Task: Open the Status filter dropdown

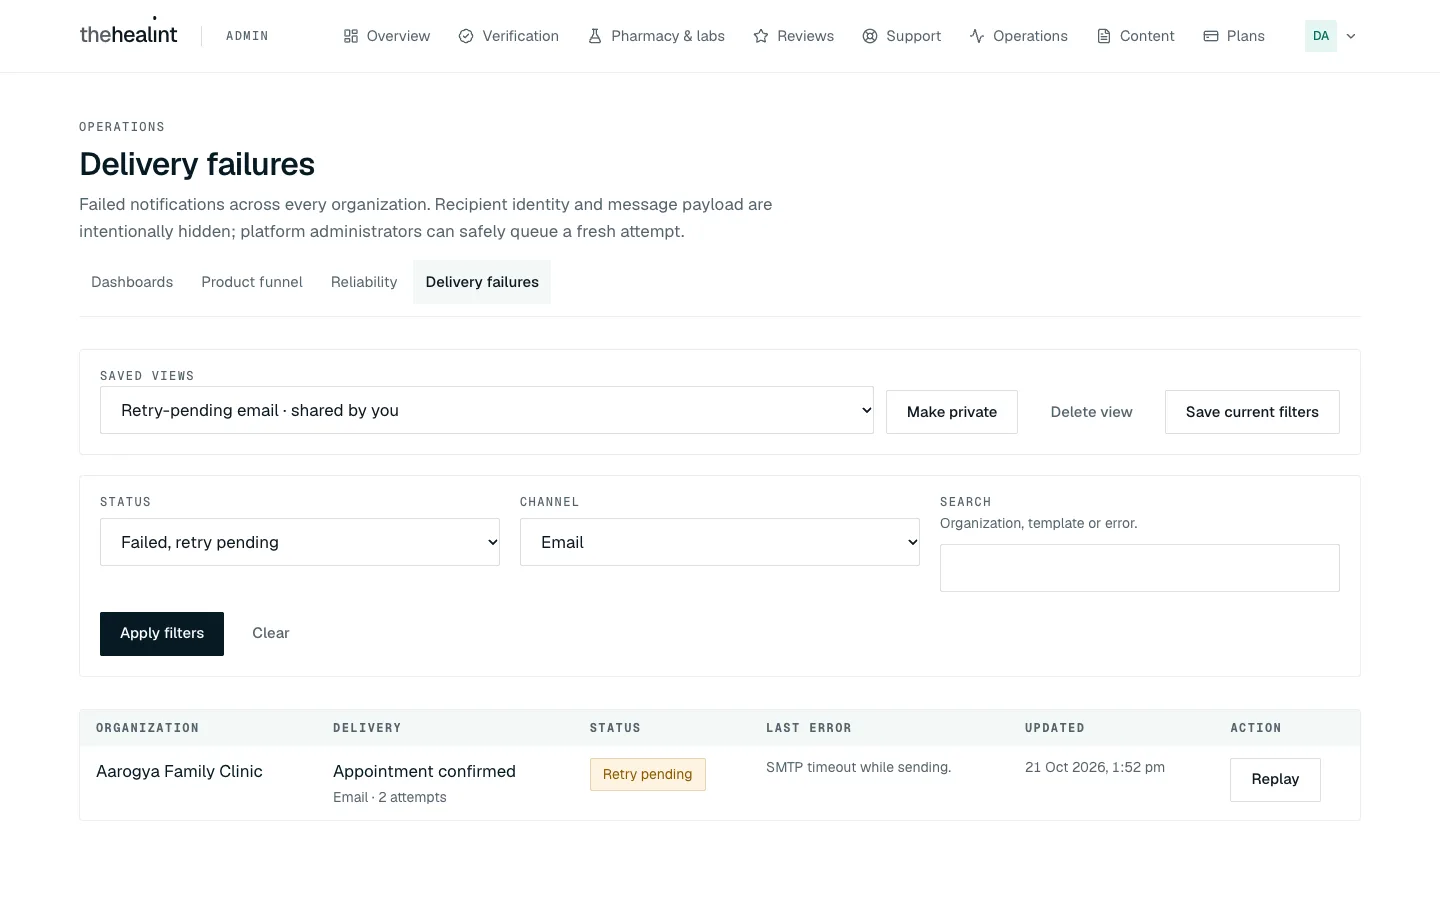Action: point(300,542)
